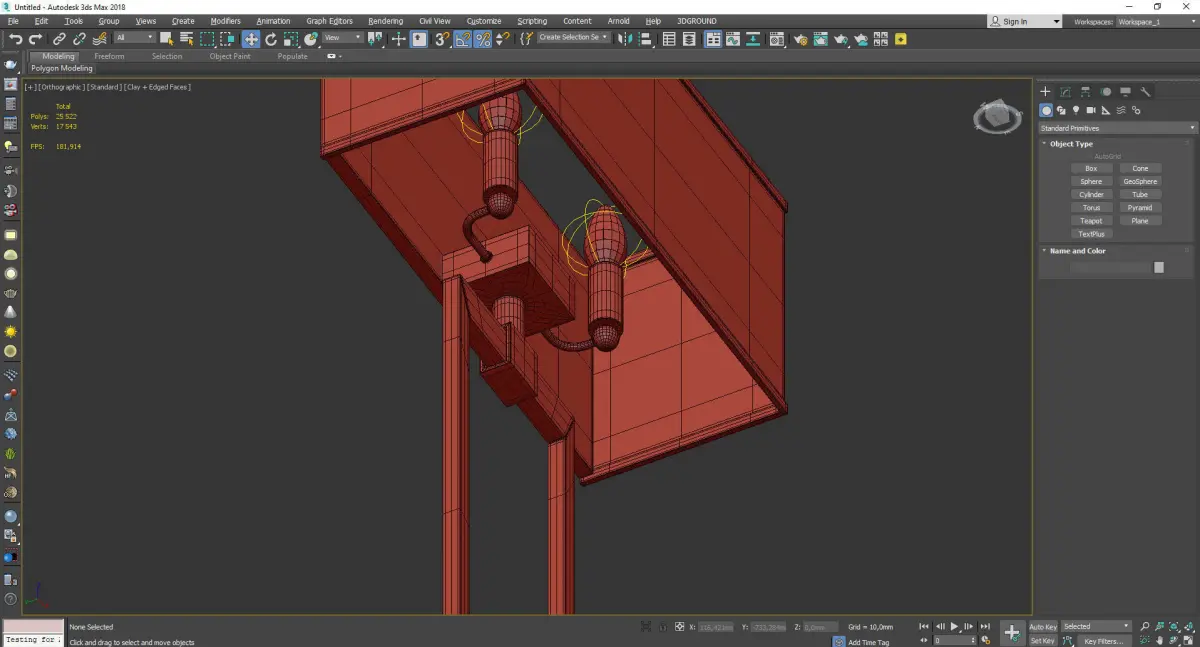This screenshot has width=1200, height=647.
Task: Open the Modifiers menu
Action: click(225, 21)
